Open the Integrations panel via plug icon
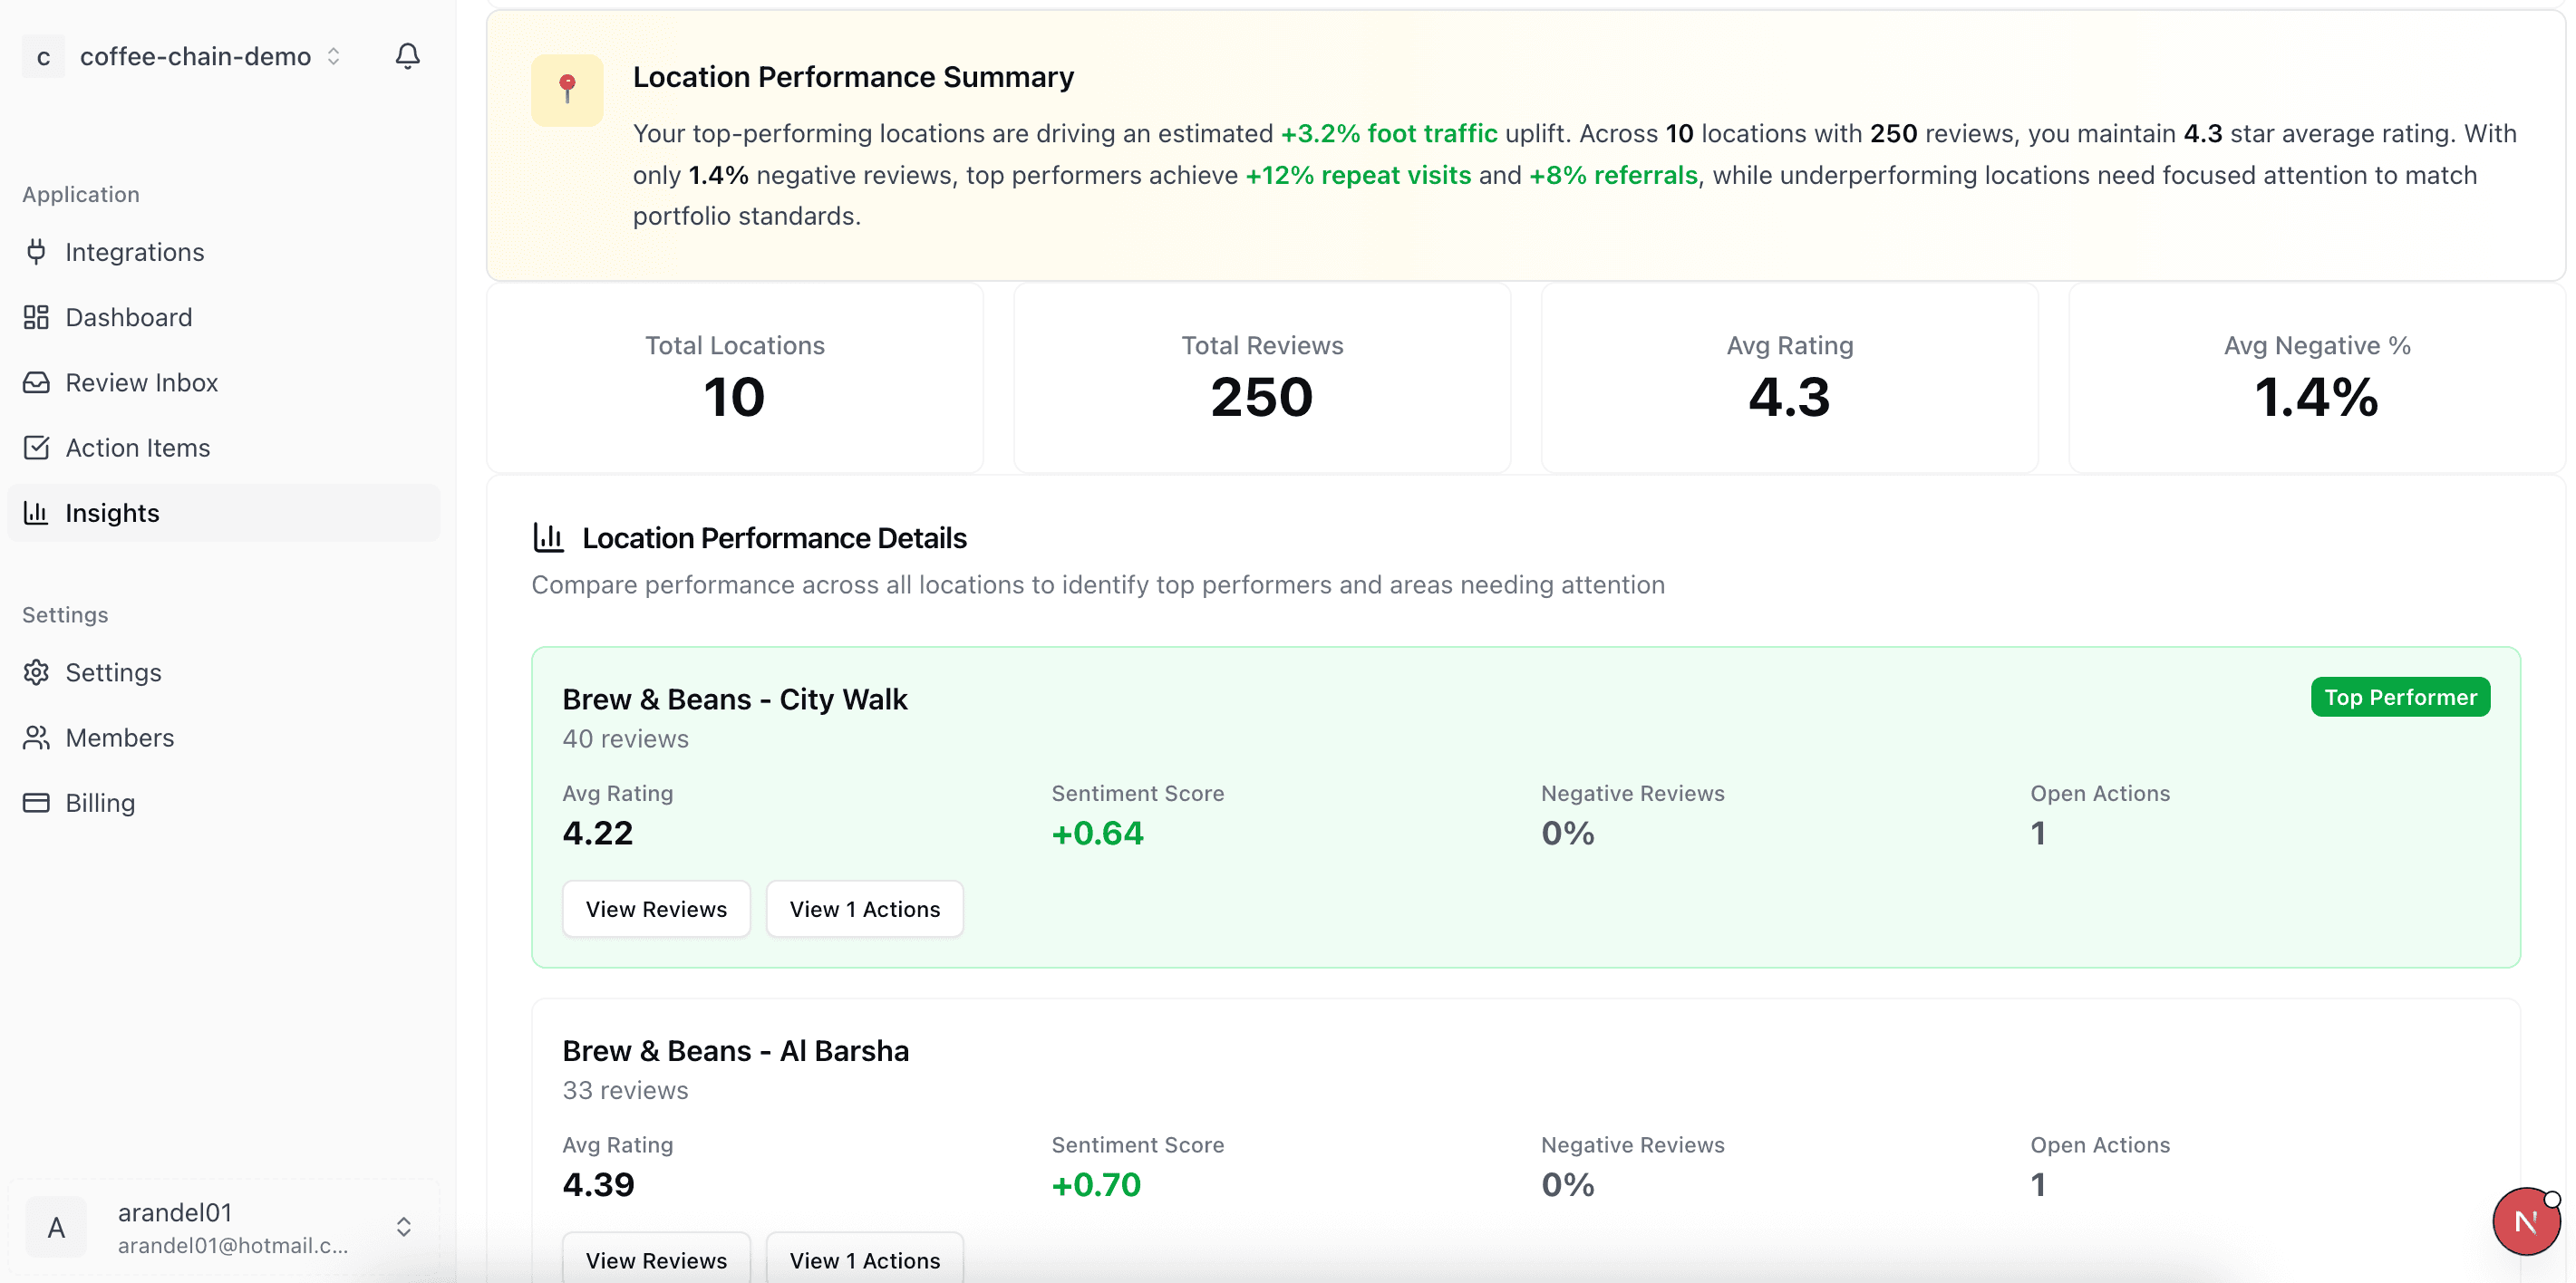The width and height of the screenshot is (2576, 1283). 36,252
